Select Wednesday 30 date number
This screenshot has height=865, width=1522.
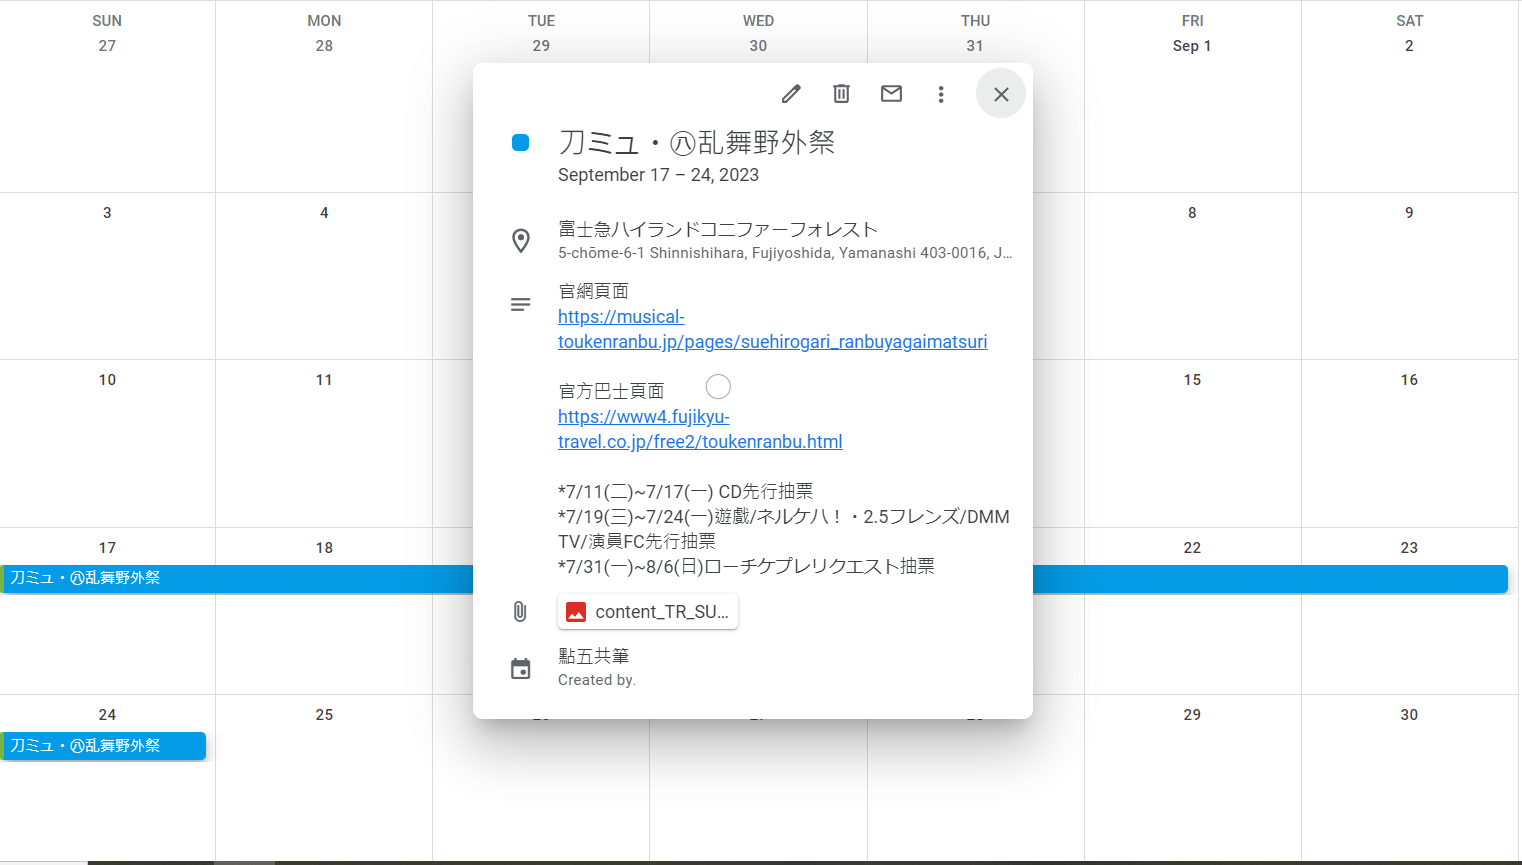click(758, 46)
